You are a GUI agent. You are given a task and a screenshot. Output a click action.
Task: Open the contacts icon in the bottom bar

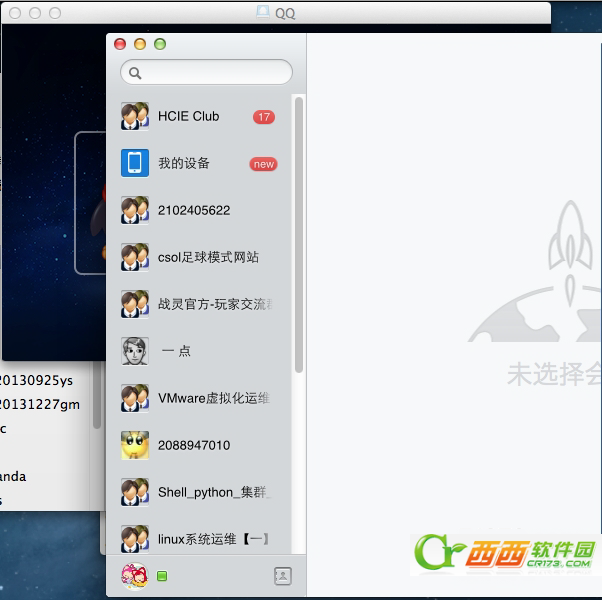283,576
